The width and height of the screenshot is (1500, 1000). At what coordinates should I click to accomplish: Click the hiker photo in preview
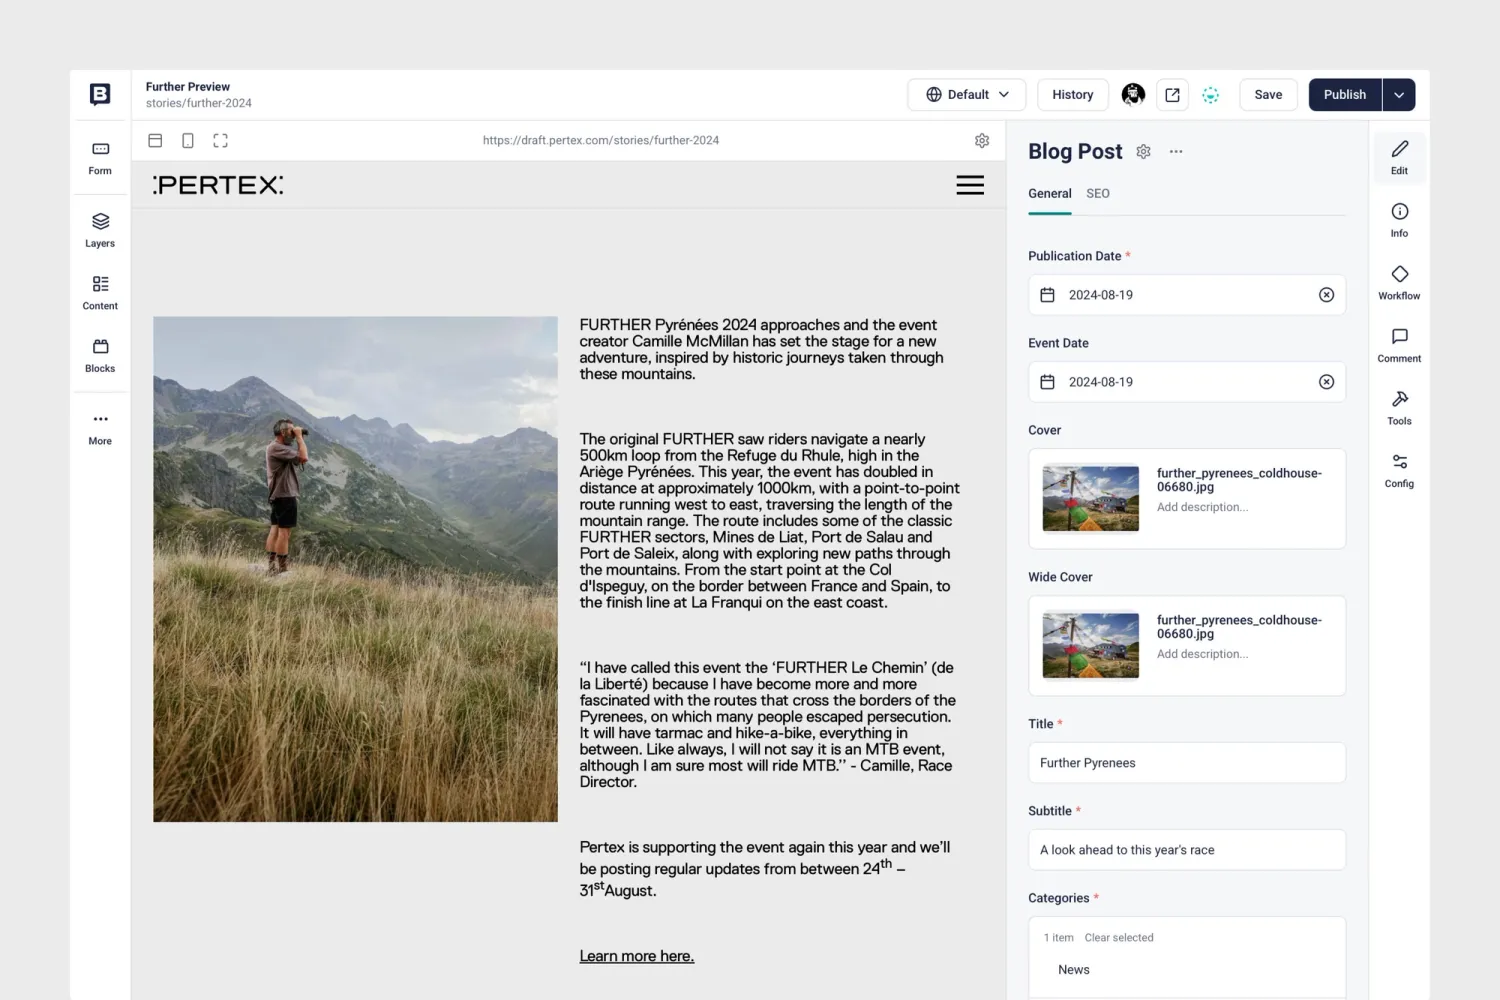tap(355, 569)
